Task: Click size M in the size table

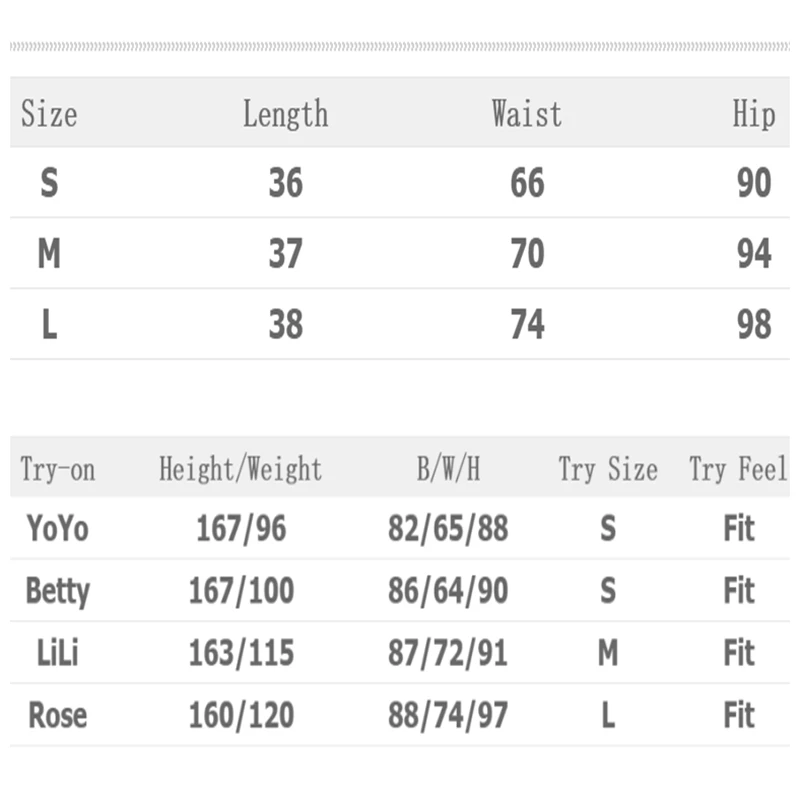Action: coord(49,254)
